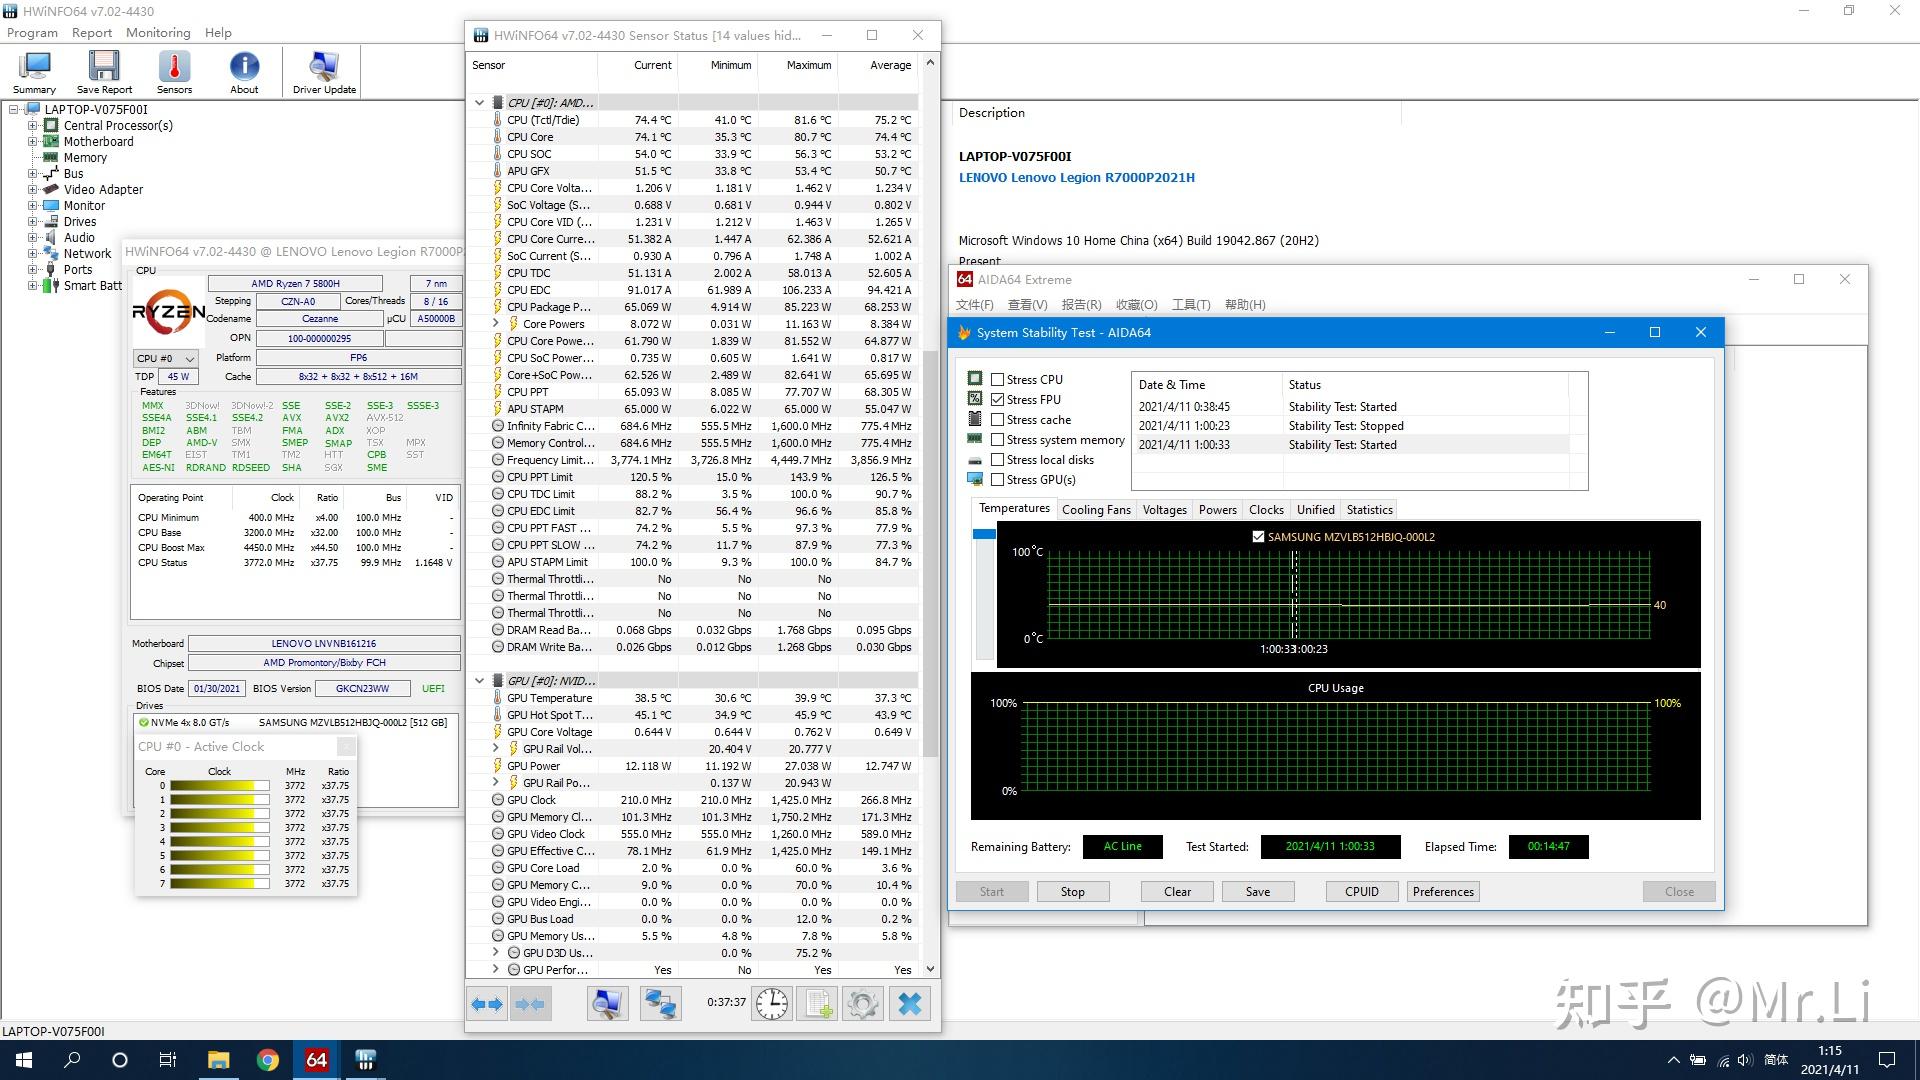Expand the Core Powers sensor row

tap(496, 324)
